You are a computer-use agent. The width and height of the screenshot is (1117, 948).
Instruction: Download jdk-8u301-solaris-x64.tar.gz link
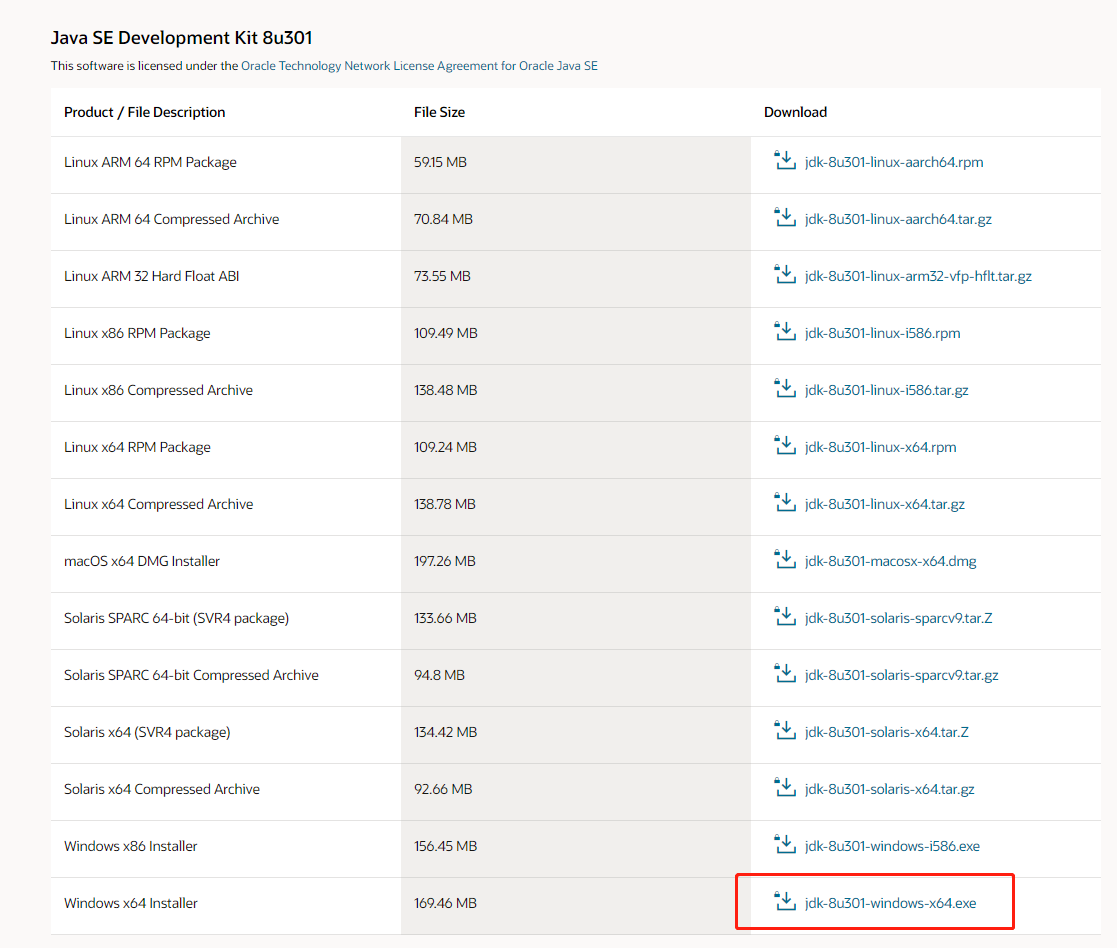pyautogui.click(x=890, y=789)
